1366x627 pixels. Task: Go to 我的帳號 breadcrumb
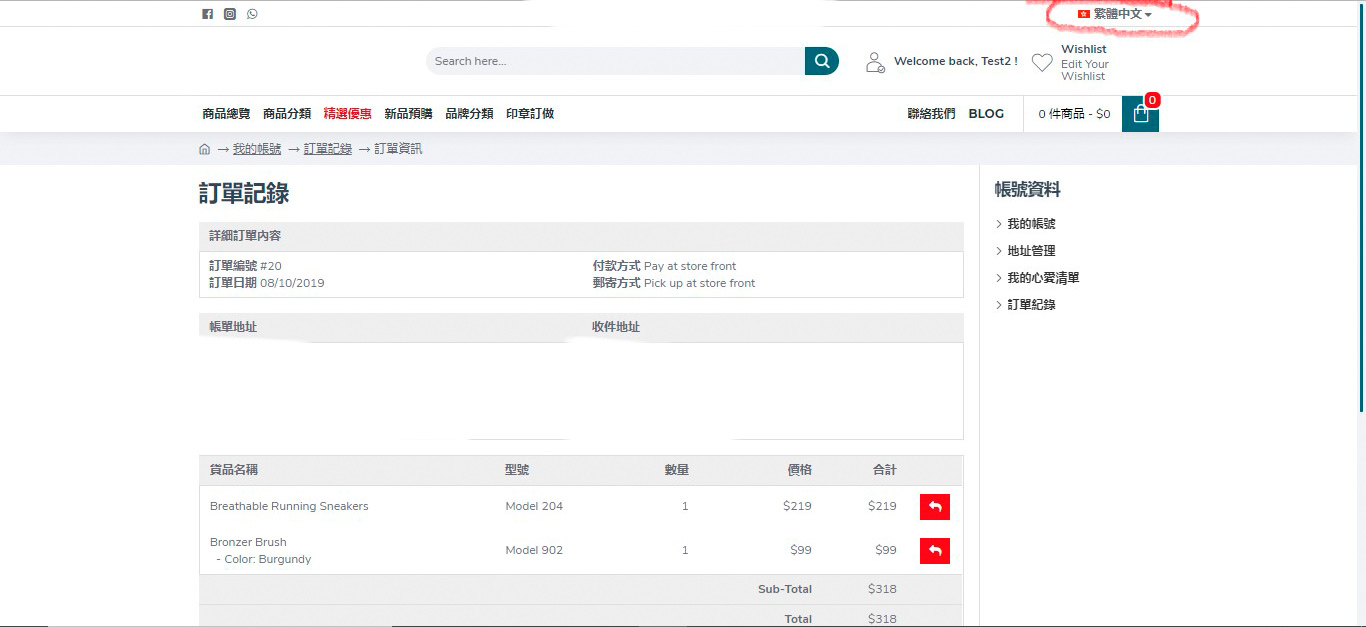click(257, 149)
